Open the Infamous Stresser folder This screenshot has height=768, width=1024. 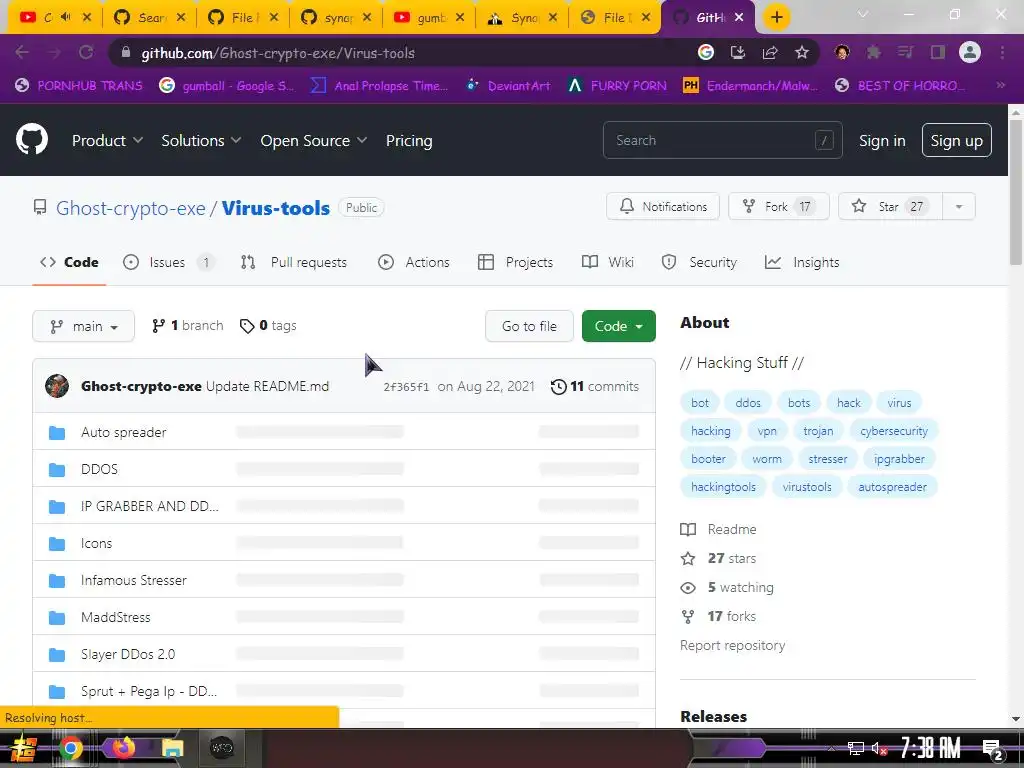[x=134, y=580]
